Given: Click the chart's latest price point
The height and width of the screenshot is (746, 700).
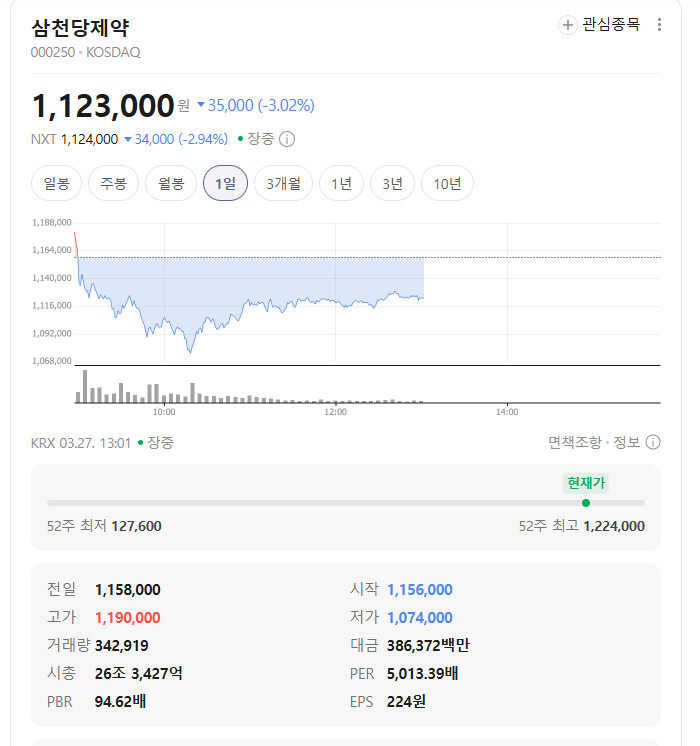Looking at the screenshot, I should (423, 298).
